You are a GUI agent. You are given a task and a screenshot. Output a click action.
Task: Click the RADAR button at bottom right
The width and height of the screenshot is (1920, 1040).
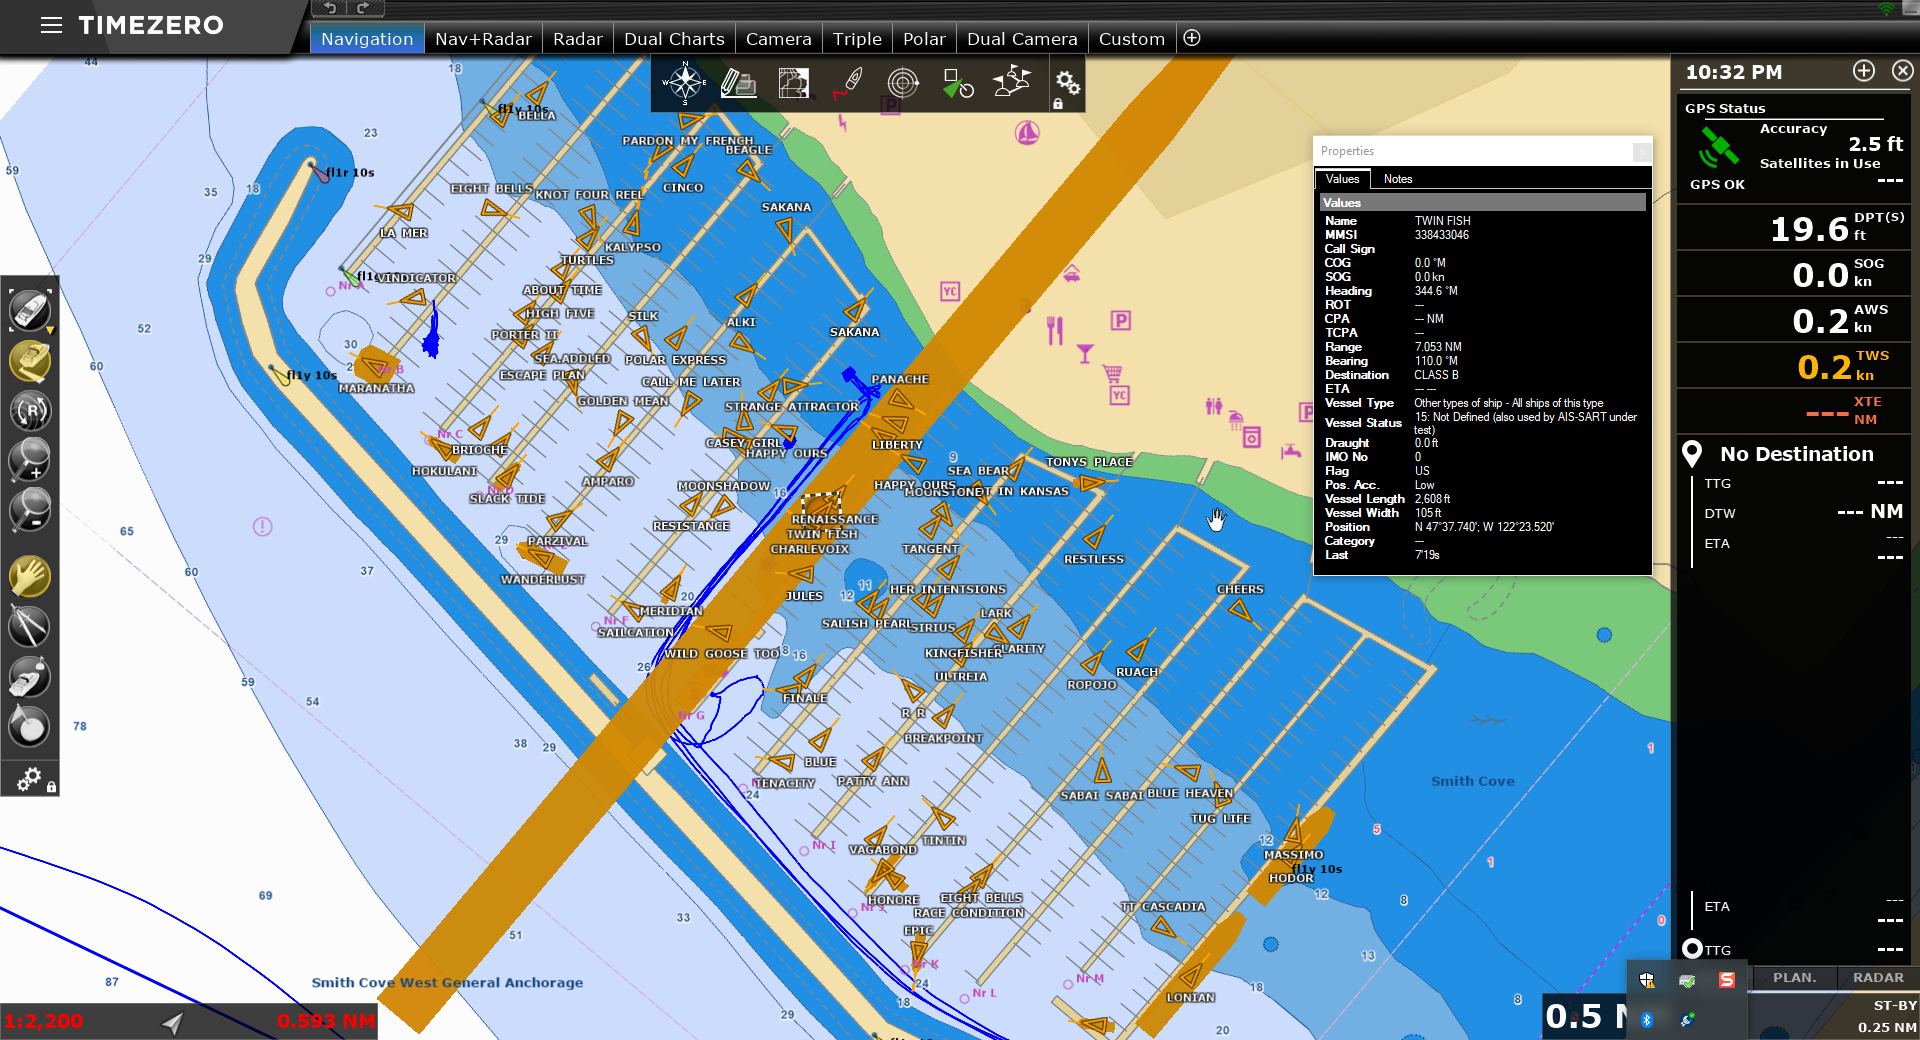pos(1878,978)
